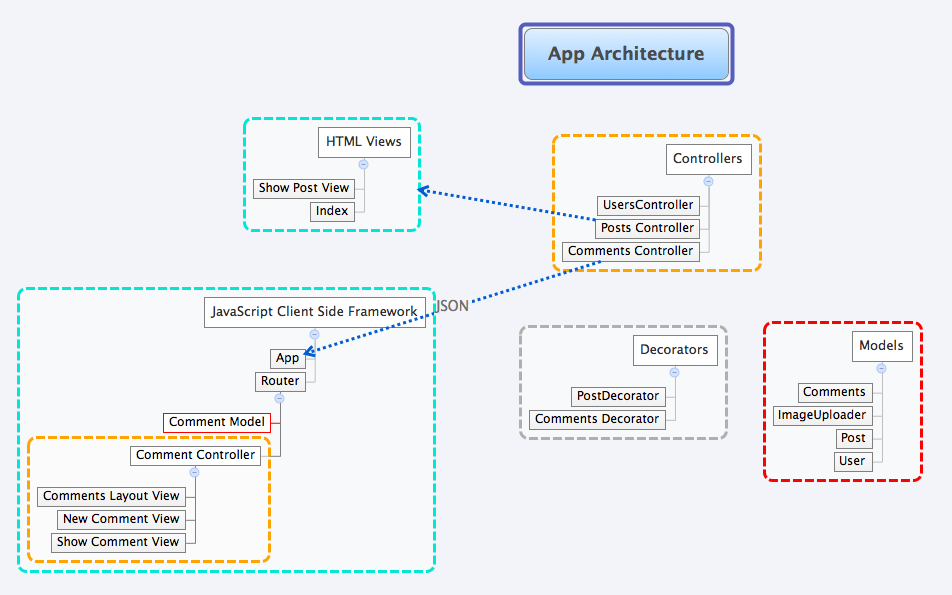
Task: Collapse the HTML Views node children
Action: [x=363, y=164]
